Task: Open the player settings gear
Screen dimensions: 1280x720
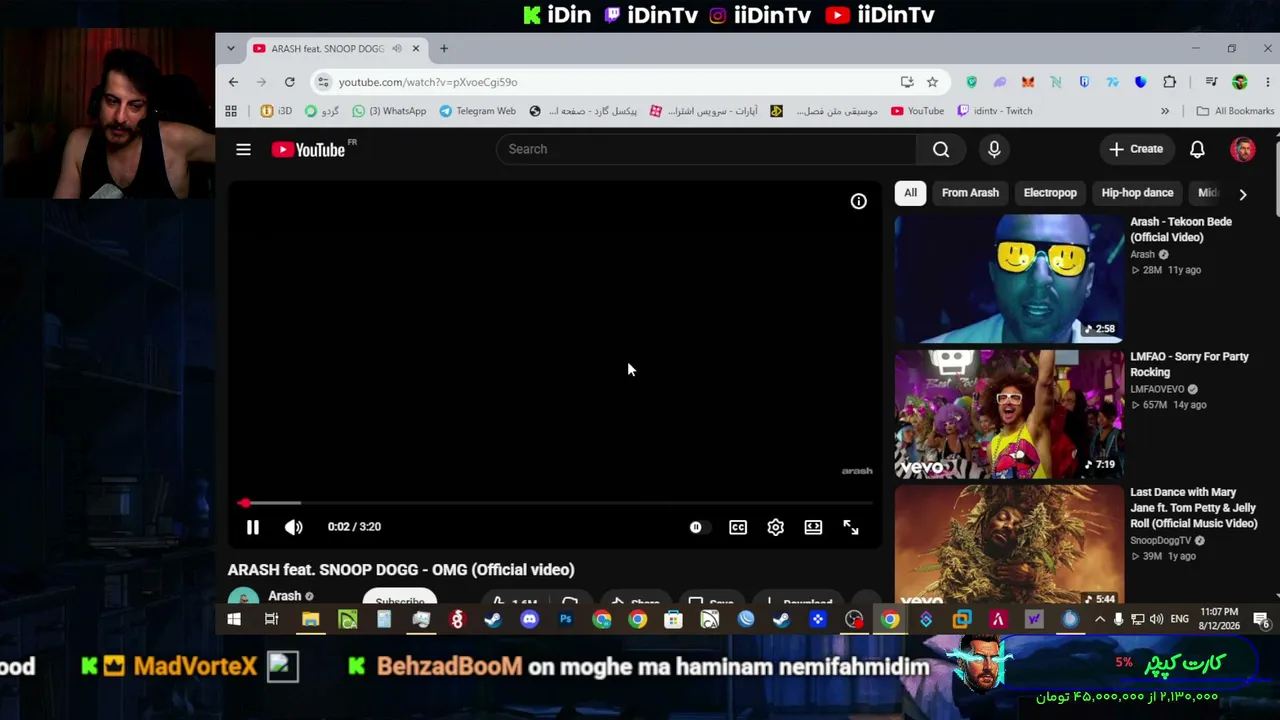Action: coord(776,527)
